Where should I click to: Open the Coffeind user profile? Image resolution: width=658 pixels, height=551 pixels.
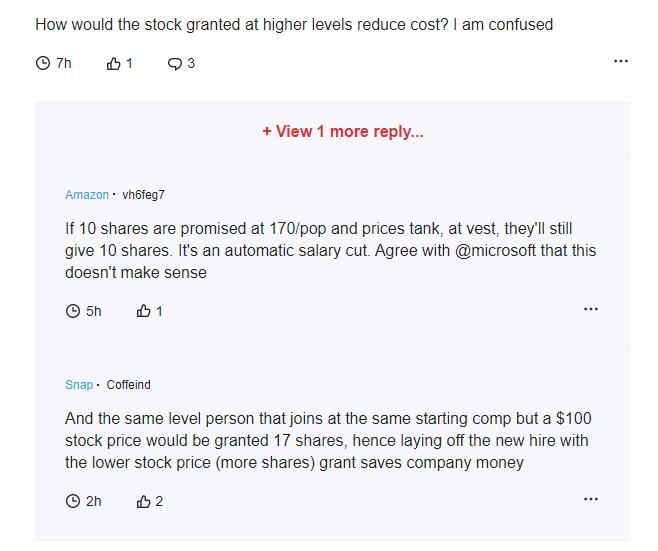(128, 384)
